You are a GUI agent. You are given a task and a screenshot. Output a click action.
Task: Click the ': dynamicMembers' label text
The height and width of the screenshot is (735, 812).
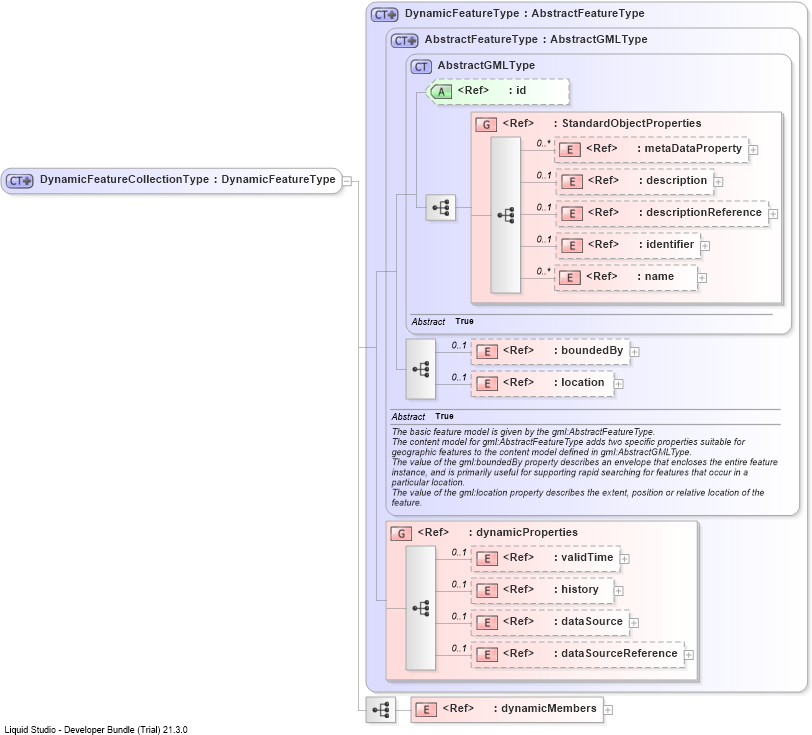click(545, 709)
